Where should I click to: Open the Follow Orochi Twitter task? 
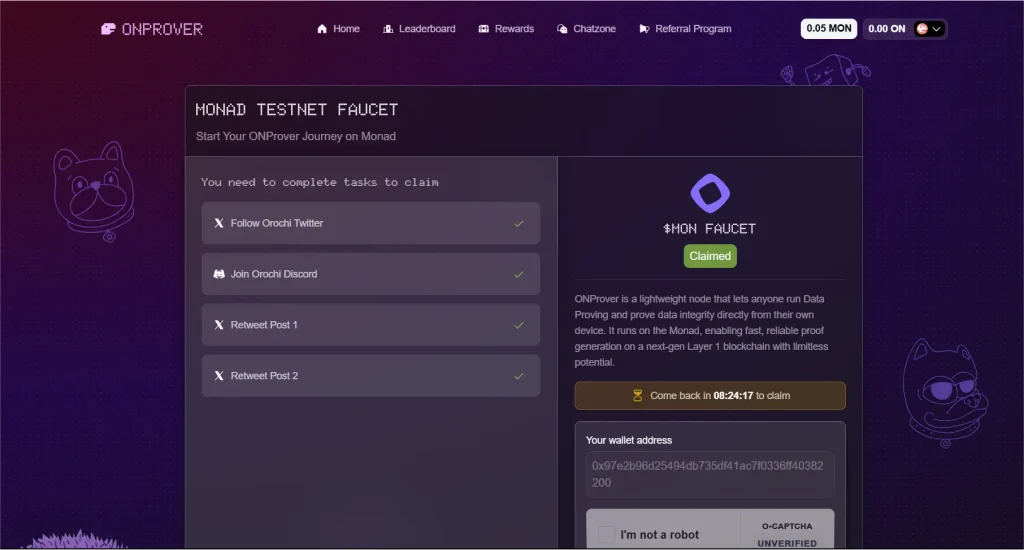click(371, 223)
